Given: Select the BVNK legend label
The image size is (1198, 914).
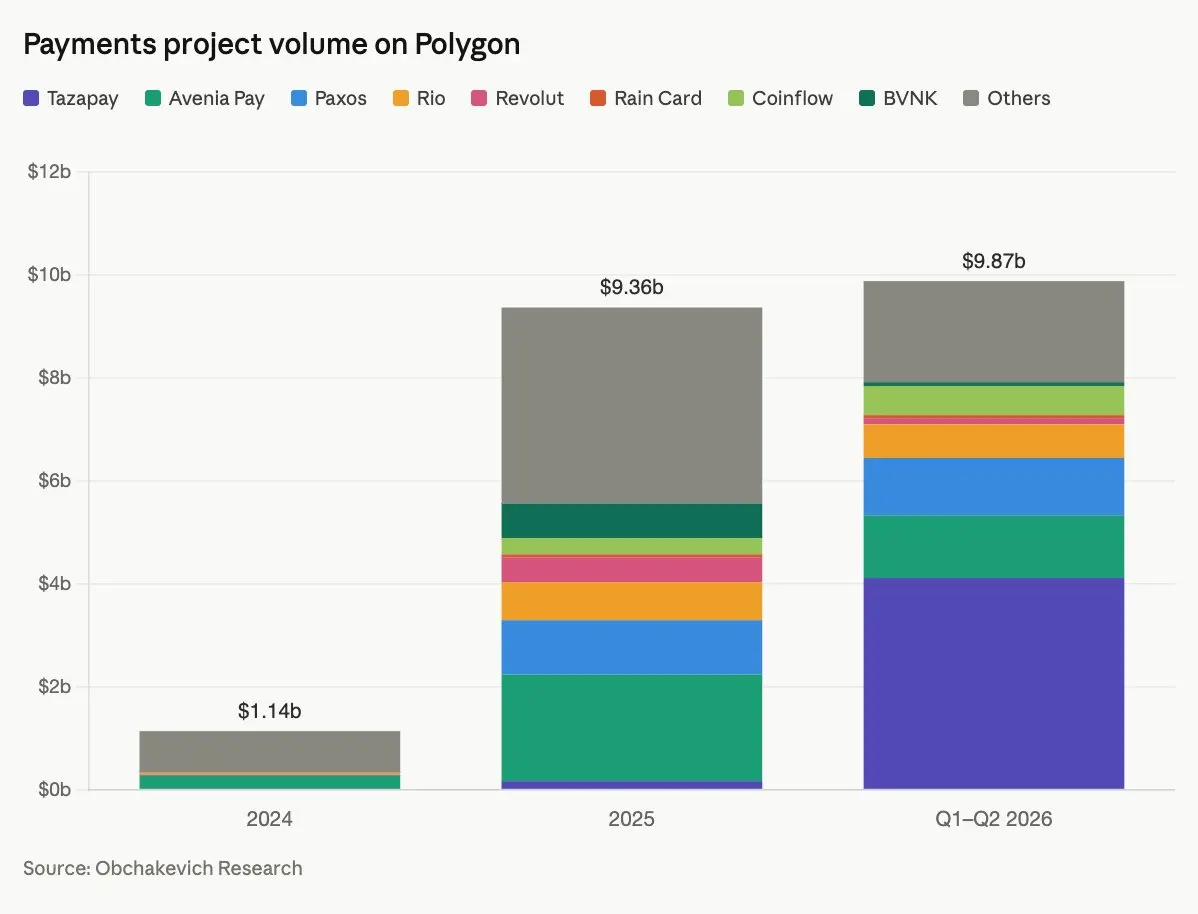Looking at the screenshot, I should click(910, 99).
